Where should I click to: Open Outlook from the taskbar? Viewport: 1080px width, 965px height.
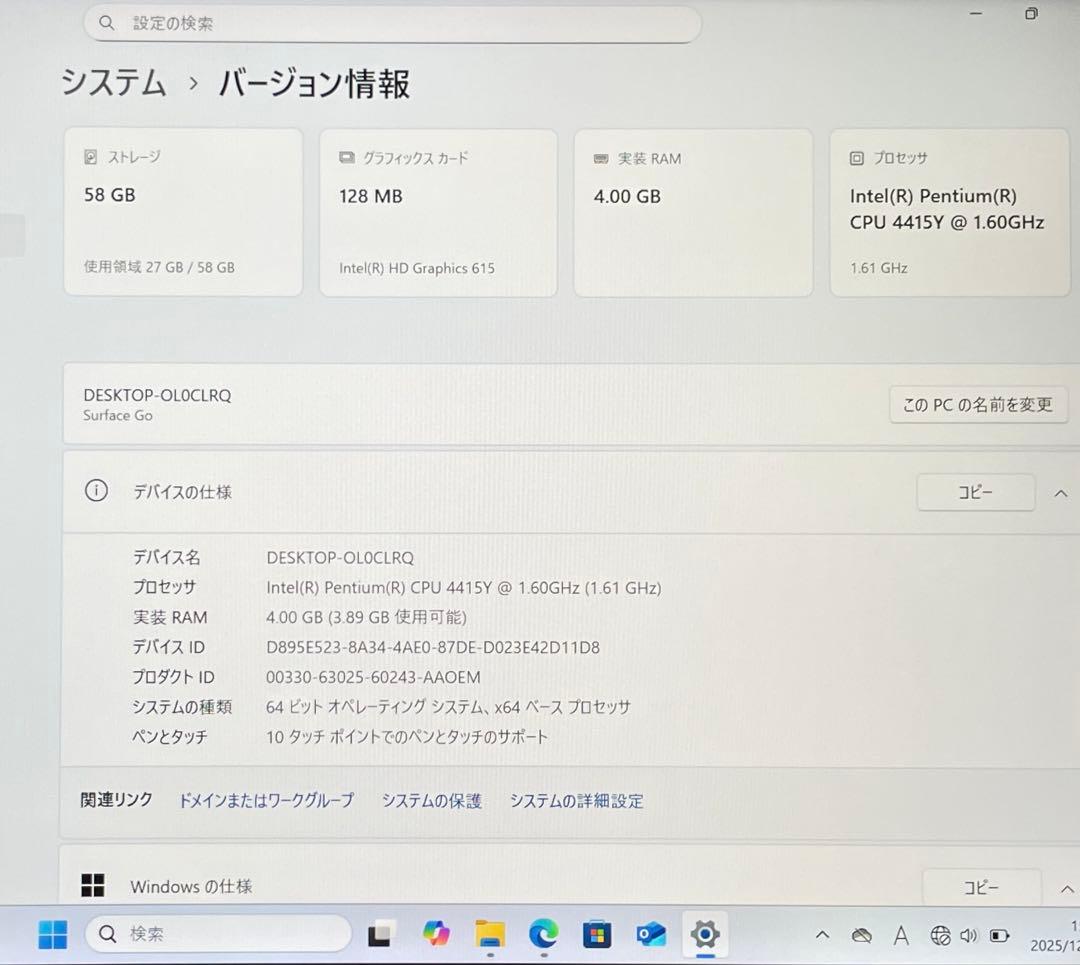651,935
